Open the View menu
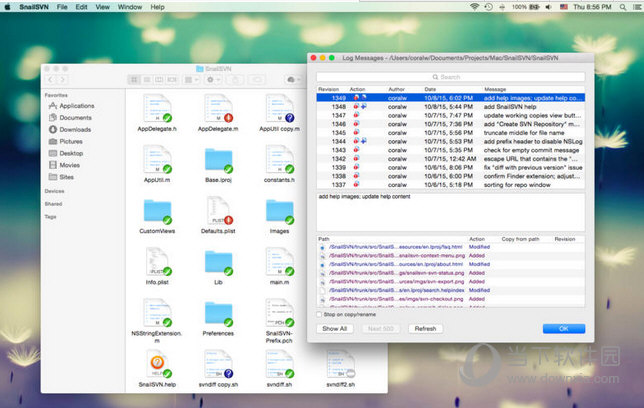 pos(102,7)
